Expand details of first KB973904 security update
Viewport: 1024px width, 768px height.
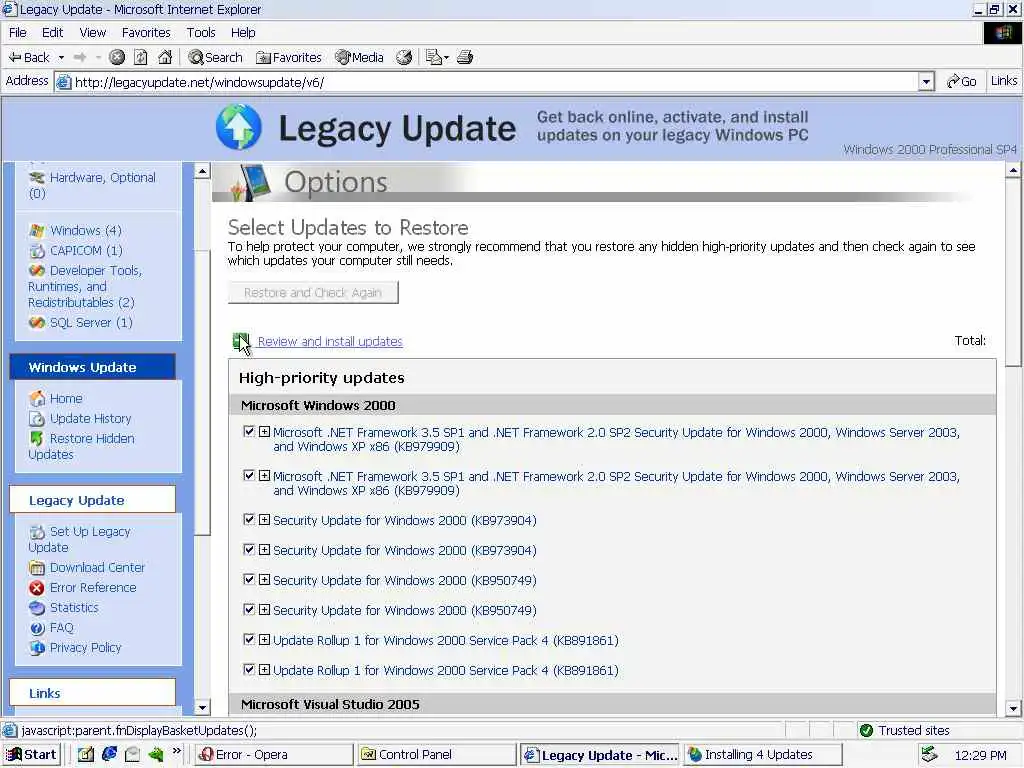[x=264, y=519]
